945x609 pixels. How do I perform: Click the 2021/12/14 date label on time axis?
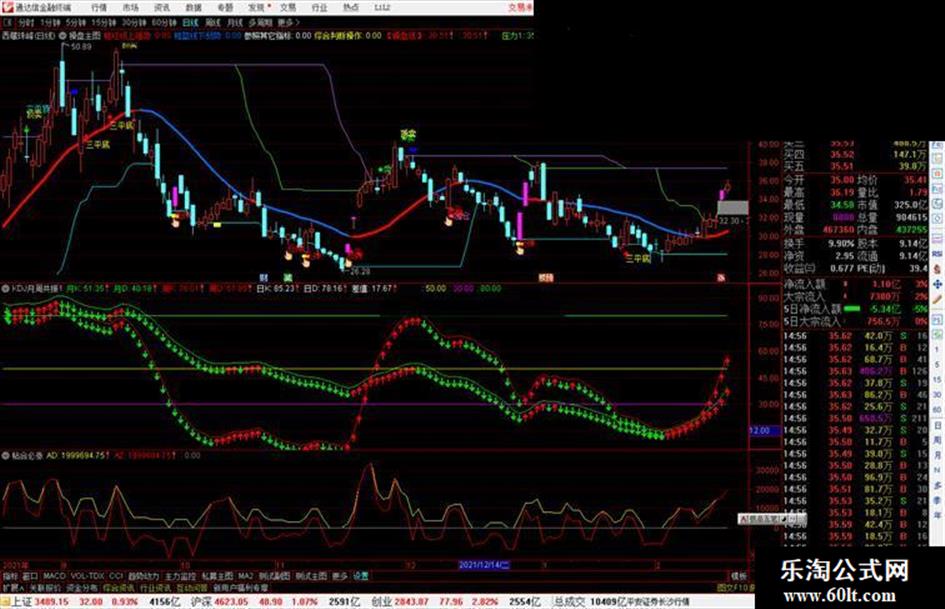coord(485,565)
